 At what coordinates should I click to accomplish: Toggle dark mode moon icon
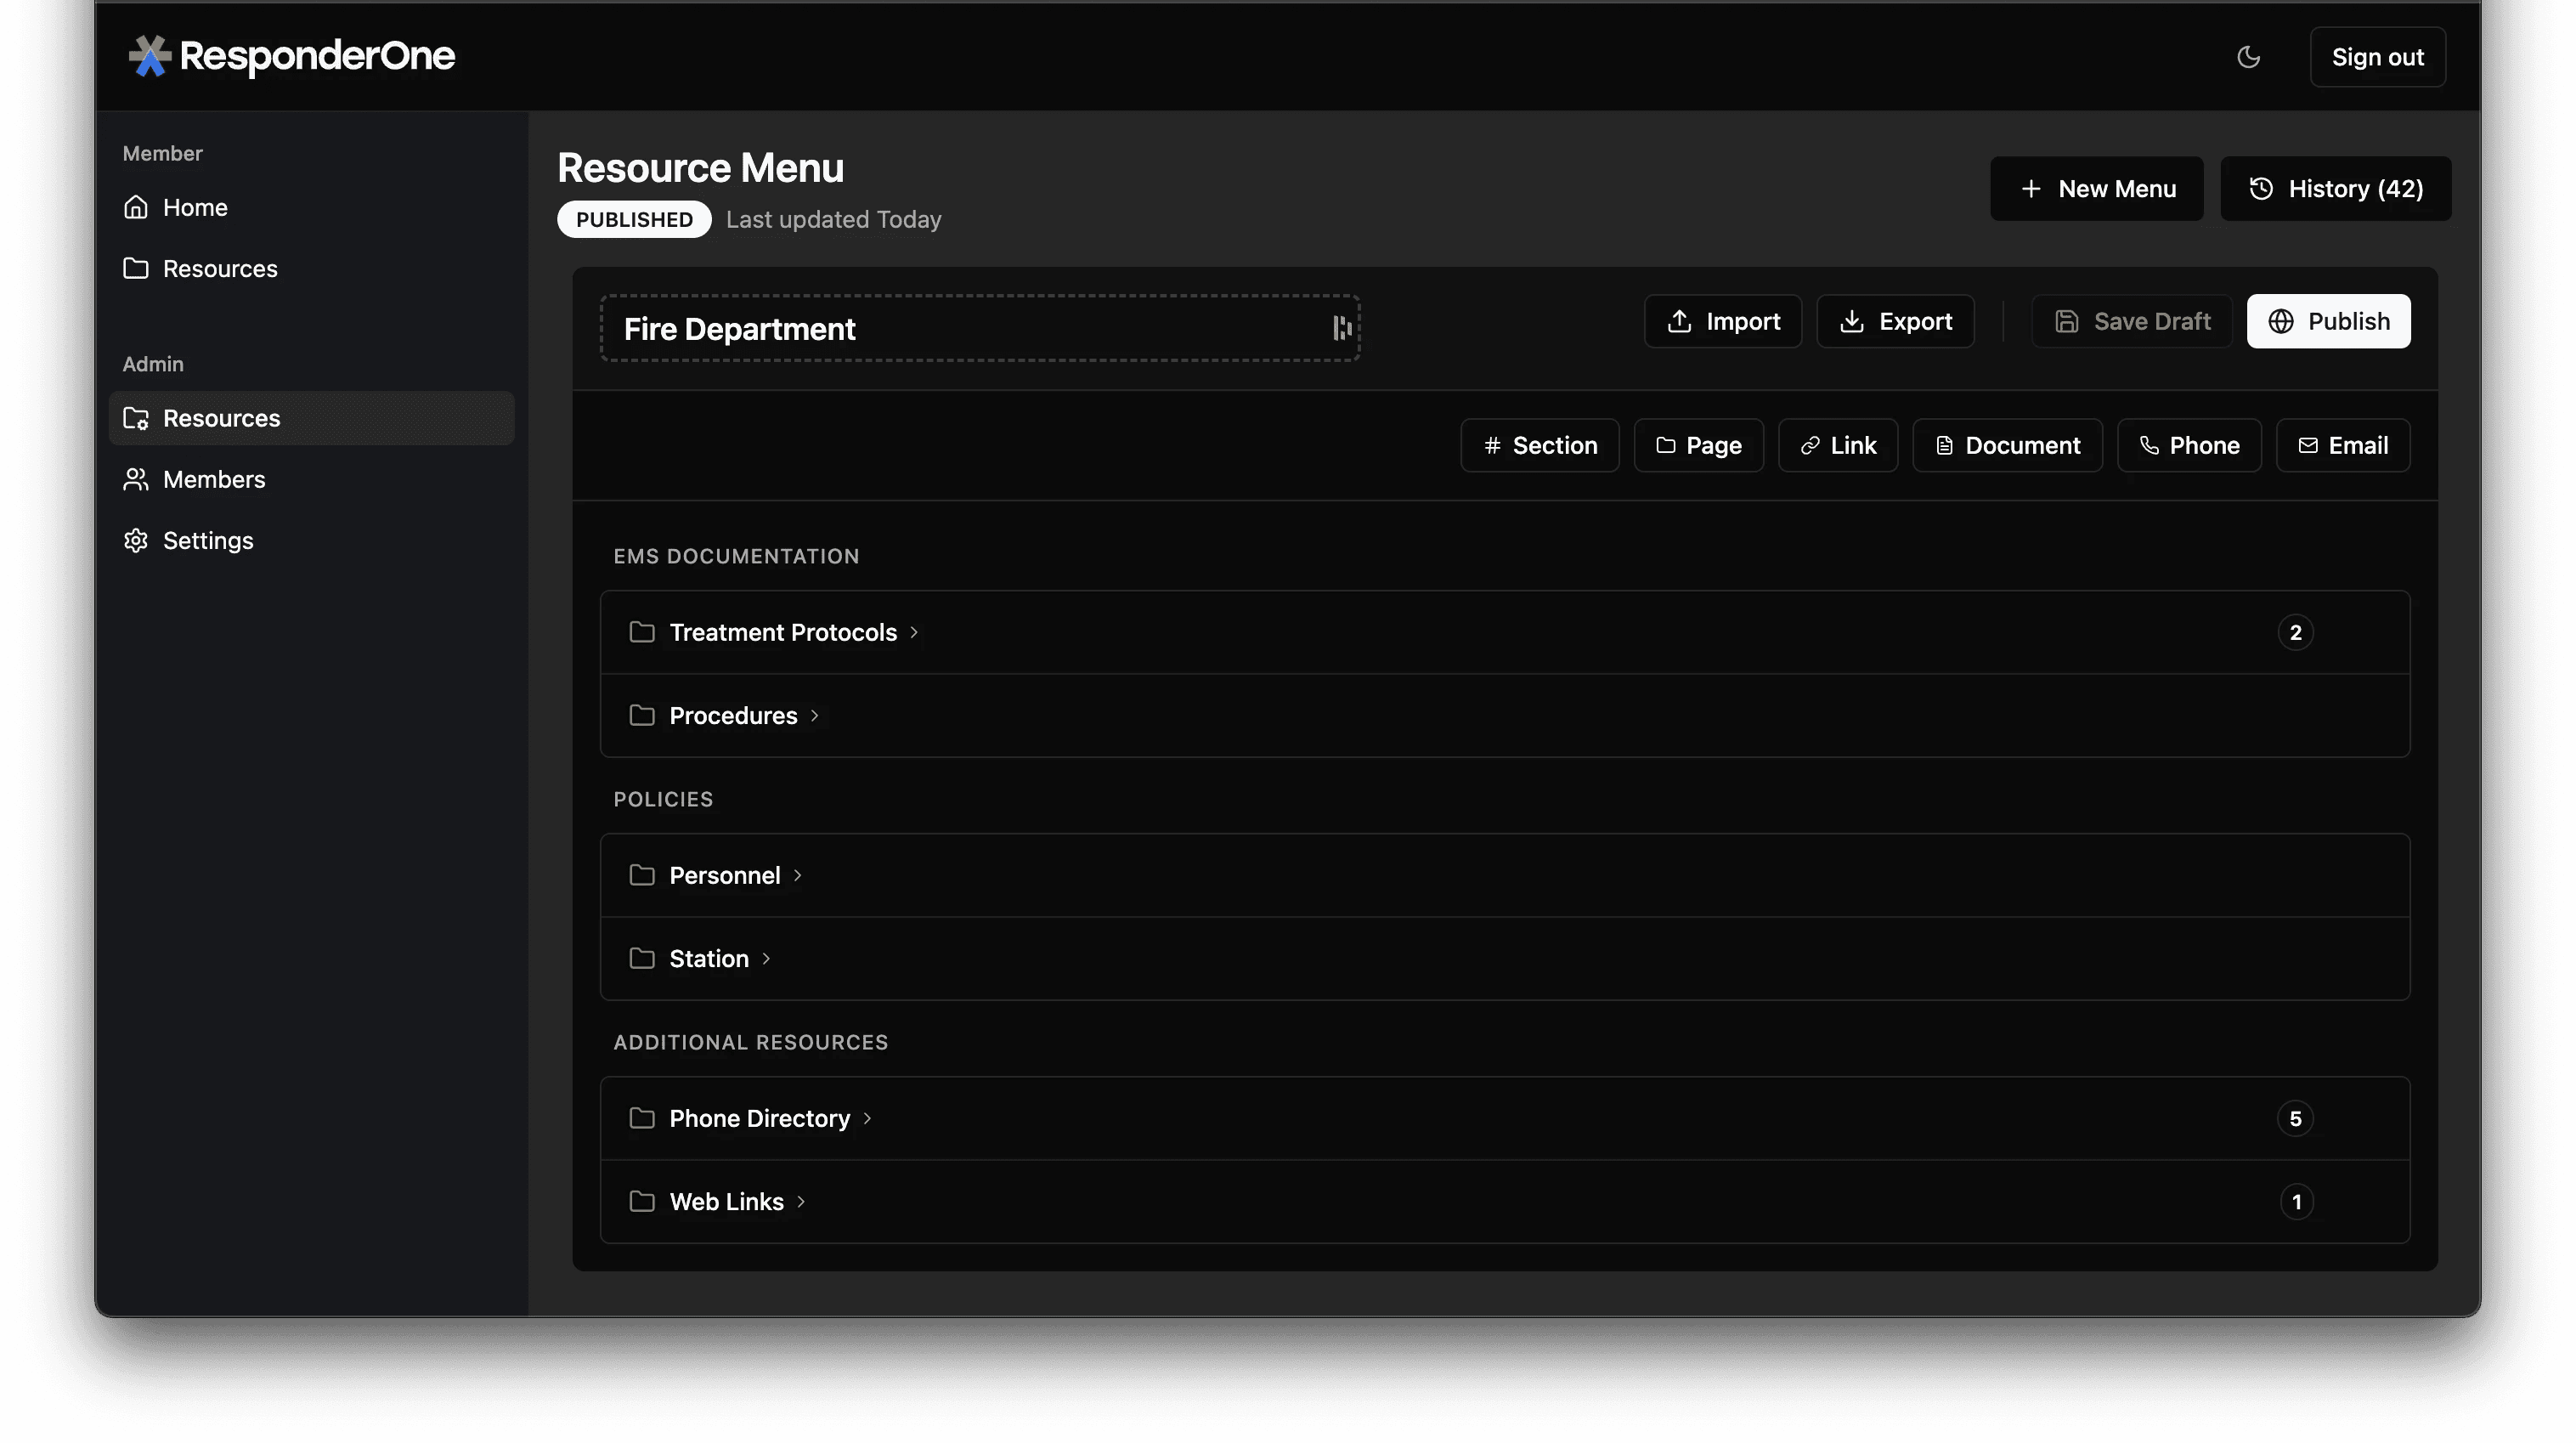[2248, 57]
